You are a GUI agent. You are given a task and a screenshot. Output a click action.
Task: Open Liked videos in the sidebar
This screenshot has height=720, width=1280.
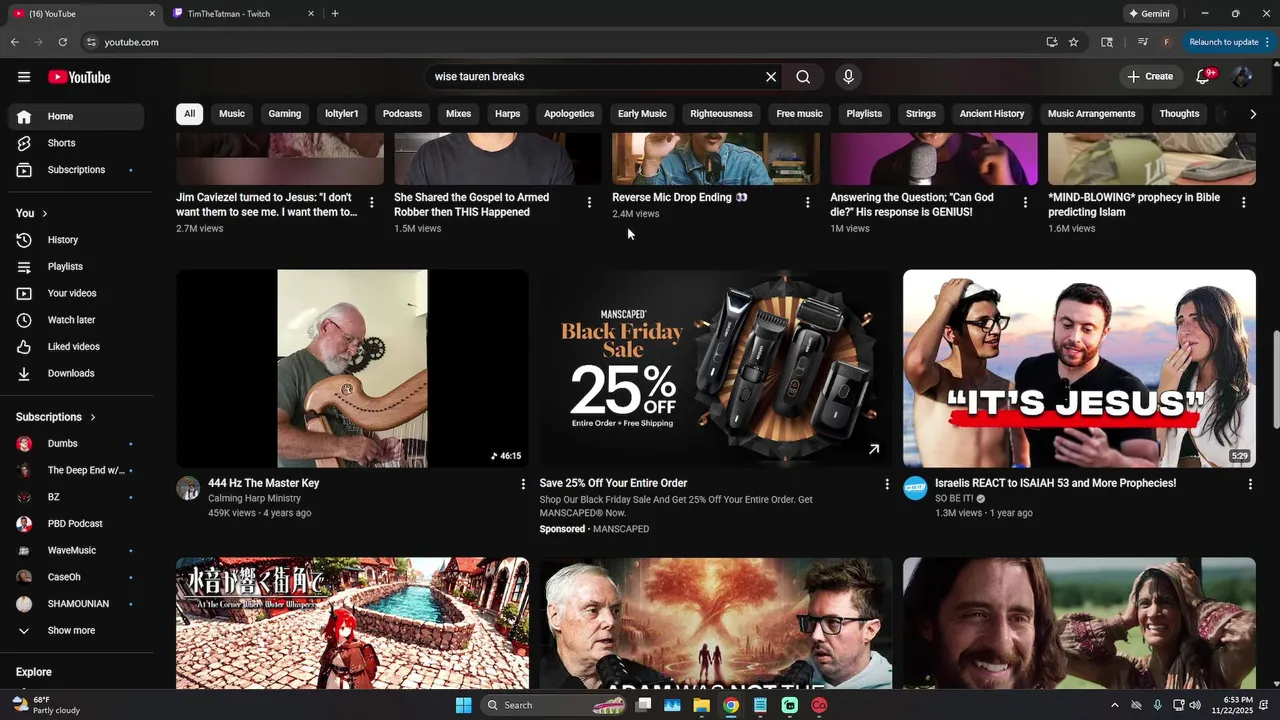coord(76,347)
